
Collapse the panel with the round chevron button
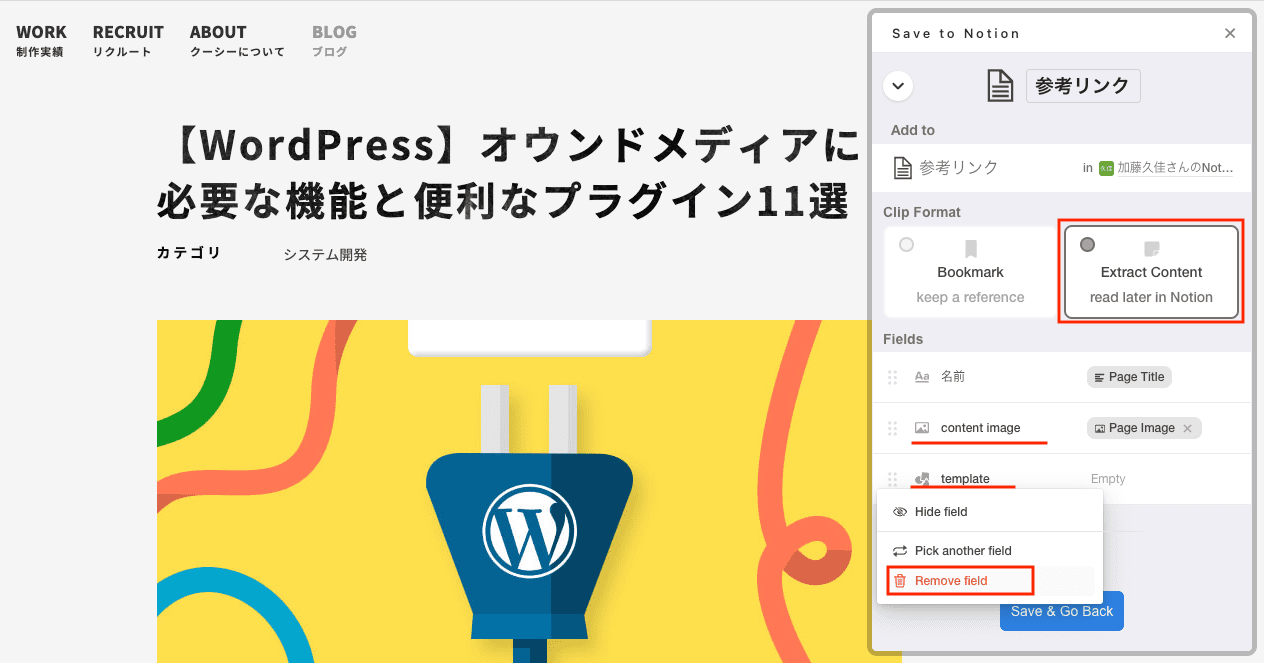(898, 86)
